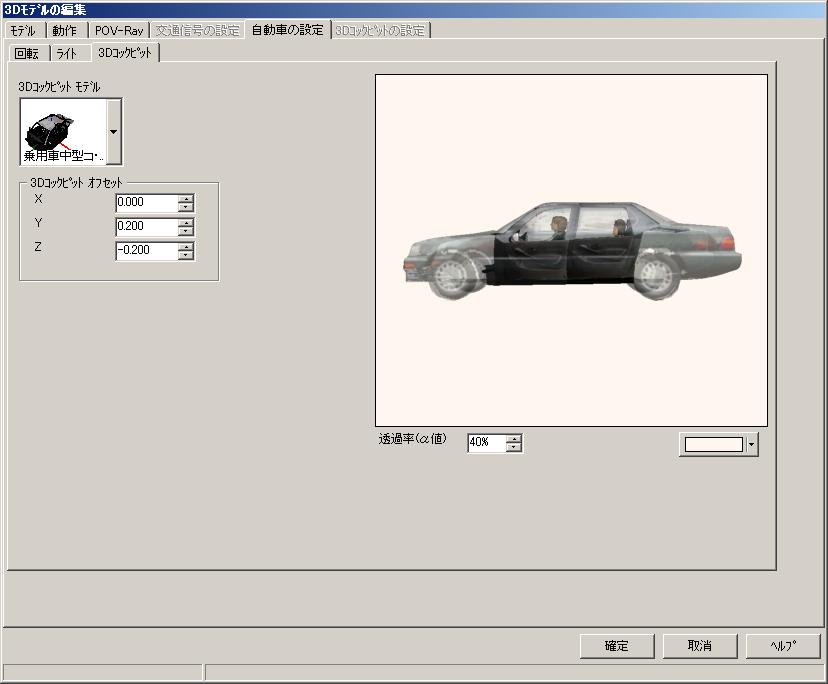Viewport: 828px width, 684px height.
Task: Open the ライト sub-tab
Action: (68, 53)
